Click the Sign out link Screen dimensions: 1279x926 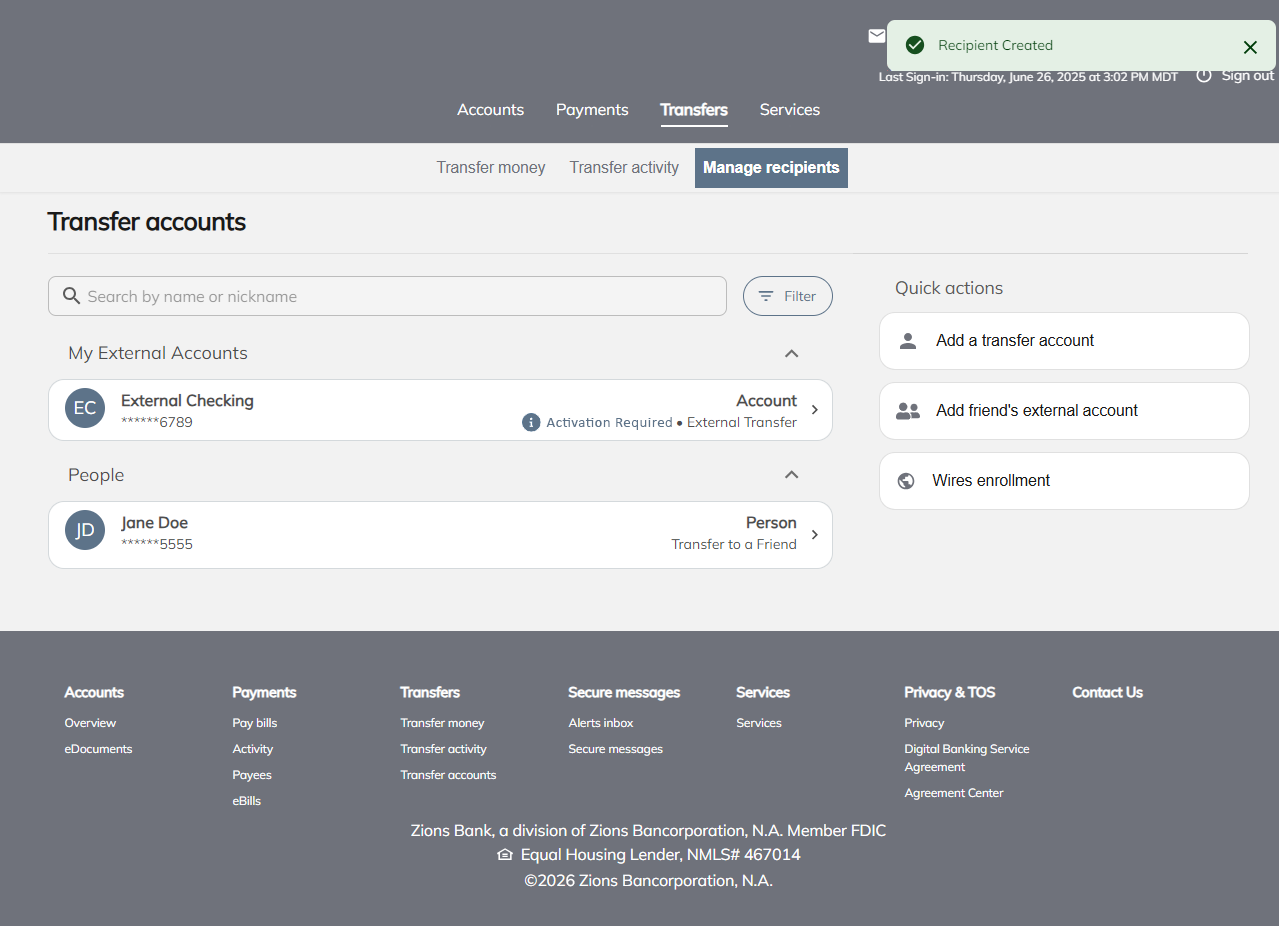[x=1247, y=76]
